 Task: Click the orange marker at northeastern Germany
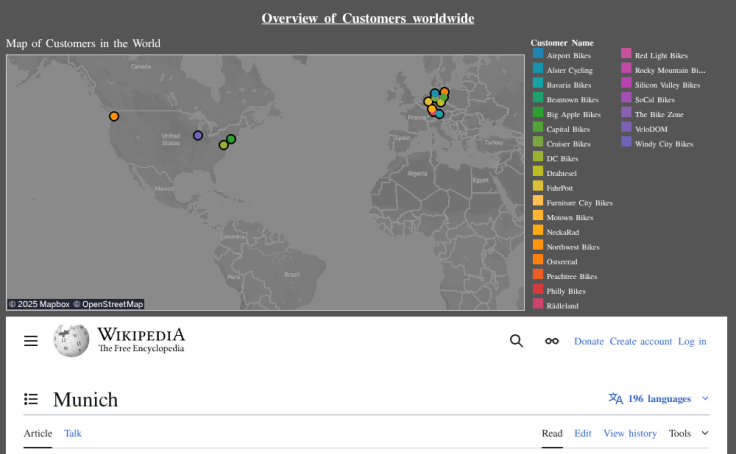coord(445,92)
